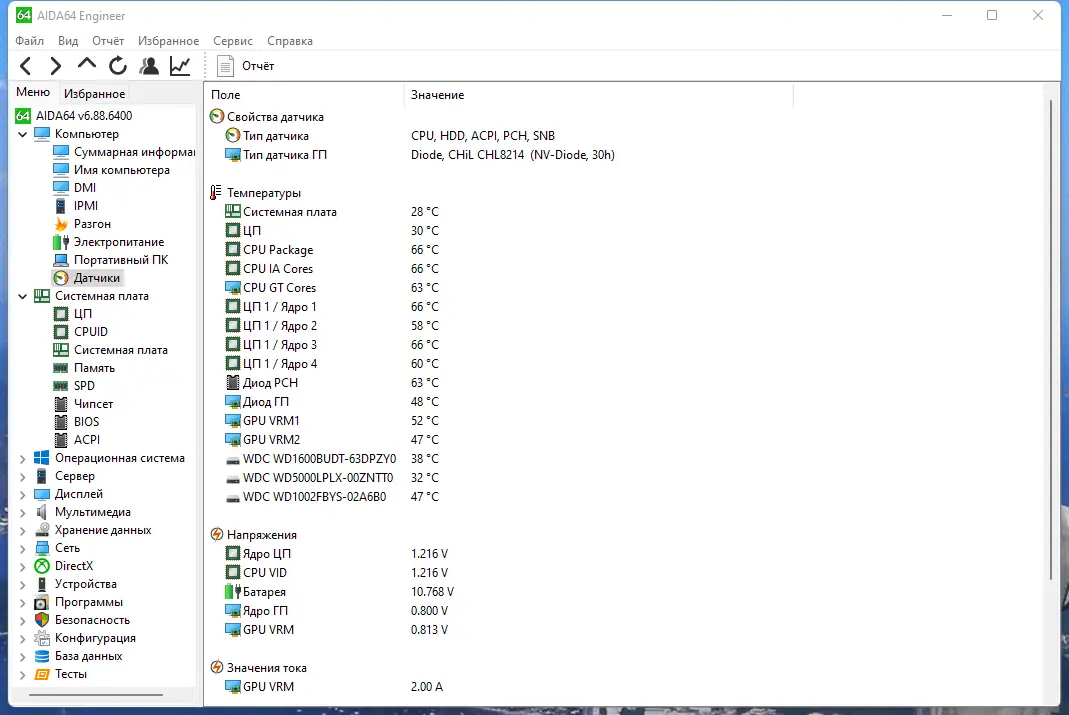Select the AIDA64 v6.88.6400 root item
The height and width of the screenshot is (715, 1069).
(x=74, y=116)
